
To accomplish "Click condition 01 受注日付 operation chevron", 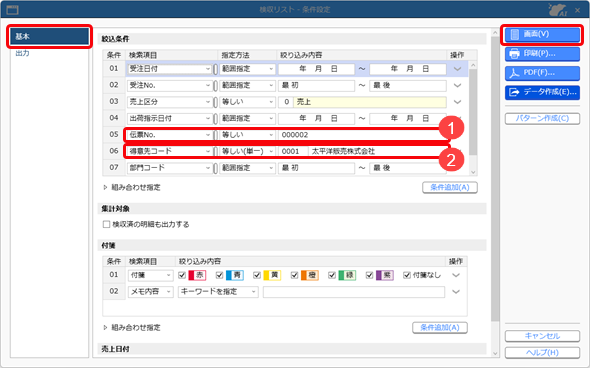I will coord(457,69).
